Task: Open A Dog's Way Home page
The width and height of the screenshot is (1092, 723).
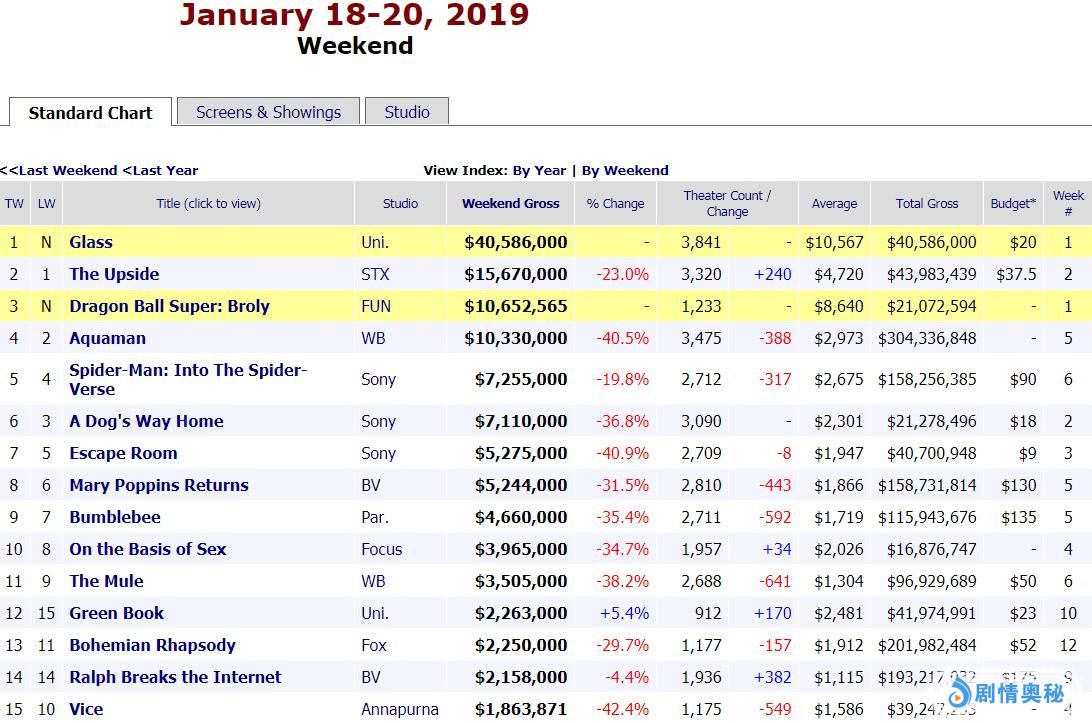Action: [x=146, y=421]
